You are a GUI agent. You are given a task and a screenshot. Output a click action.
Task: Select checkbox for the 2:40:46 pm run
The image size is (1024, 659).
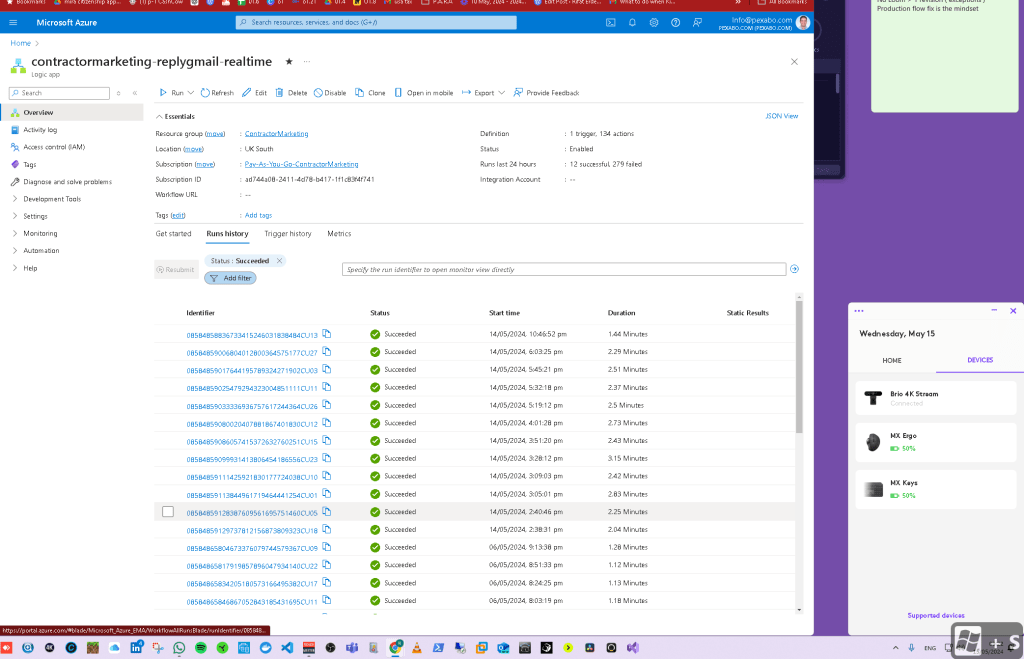point(168,512)
